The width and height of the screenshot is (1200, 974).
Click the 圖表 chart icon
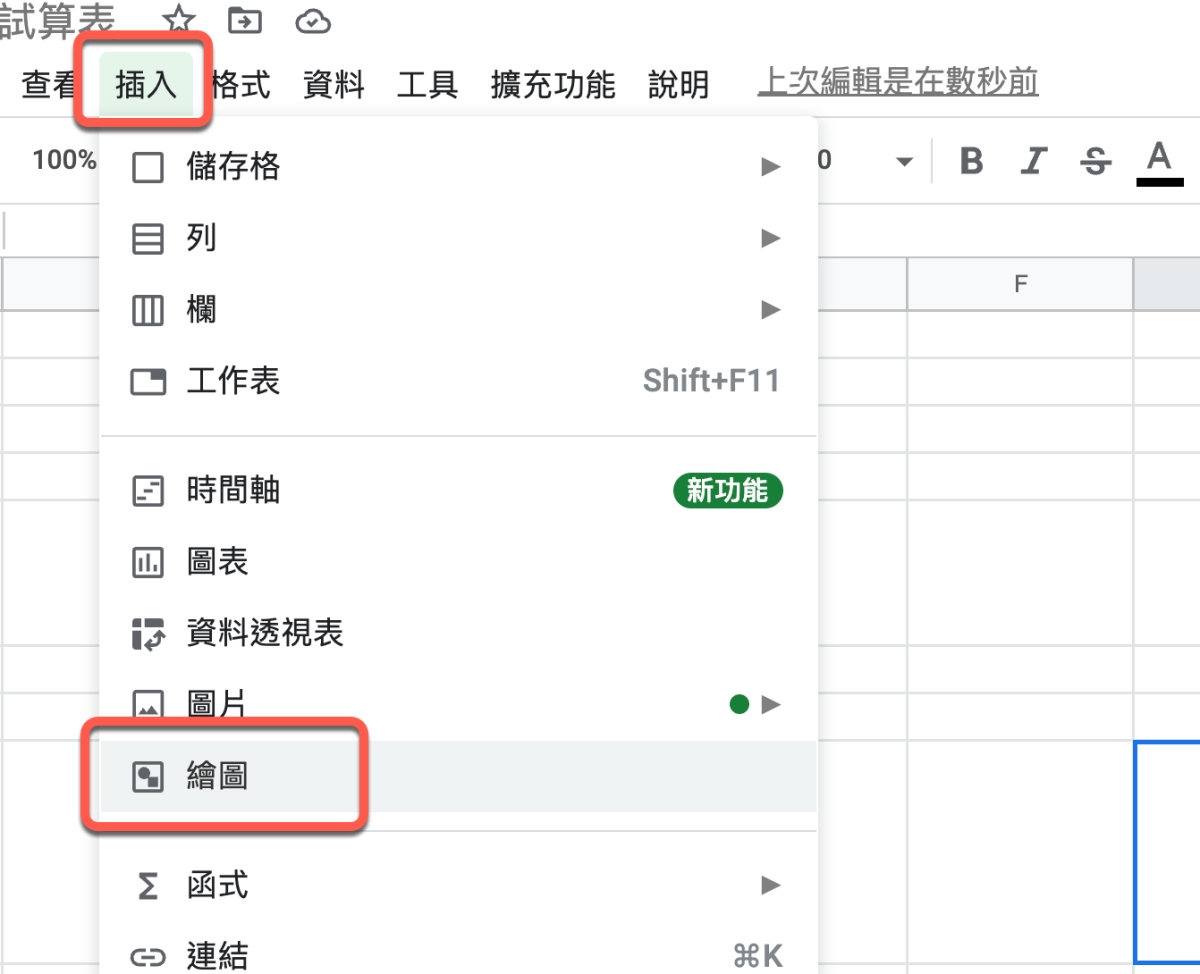coord(148,563)
